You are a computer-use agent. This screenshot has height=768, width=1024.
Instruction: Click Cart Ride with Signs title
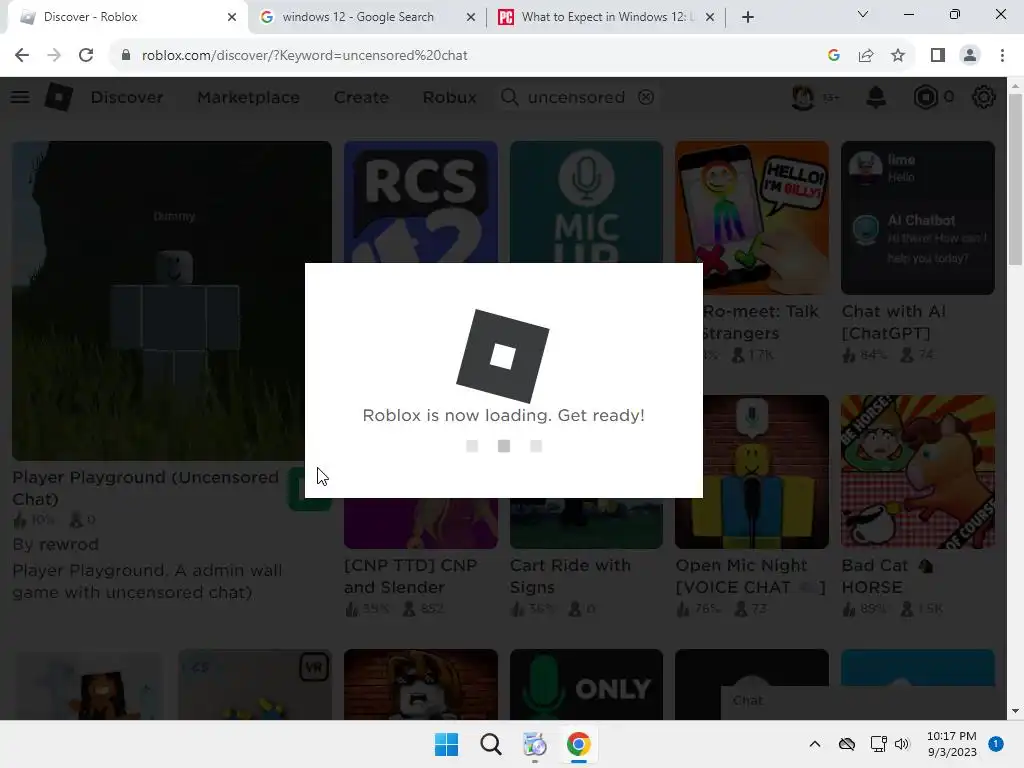click(x=570, y=576)
